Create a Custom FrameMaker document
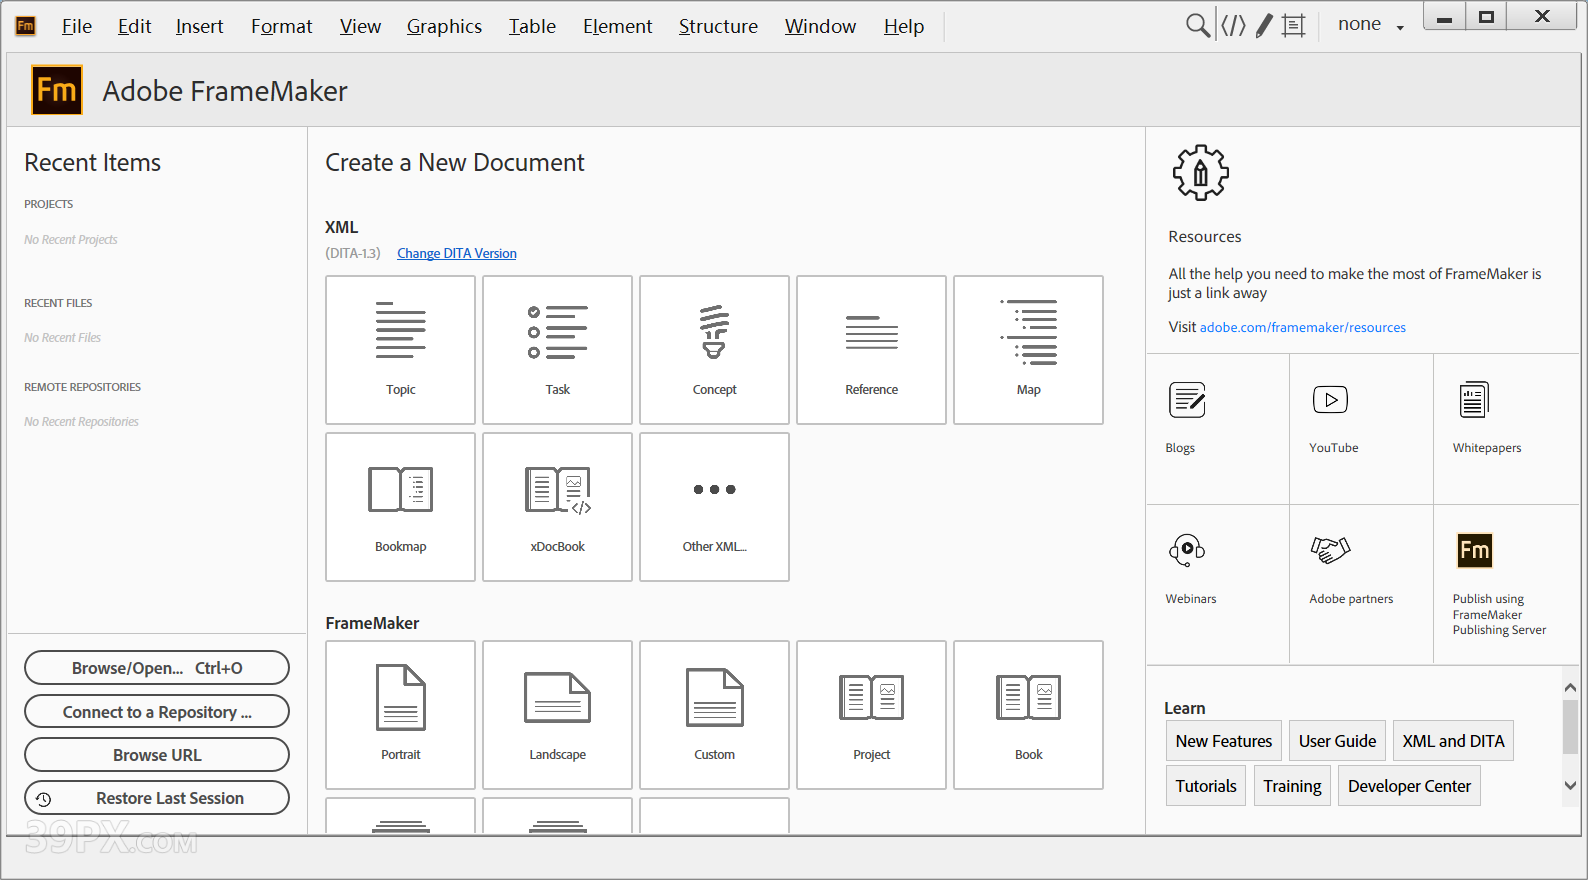This screenshot has width=1588, height=880. pos(714,715)
